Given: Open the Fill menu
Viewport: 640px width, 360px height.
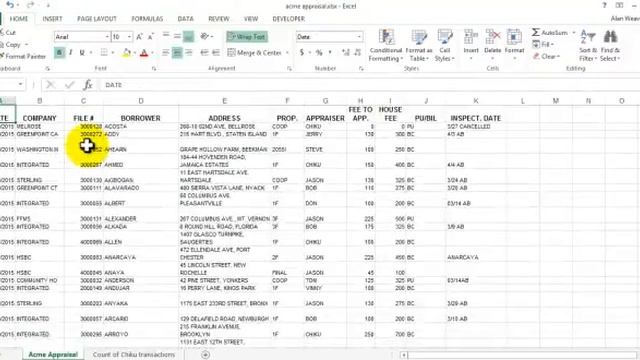Looking at the screenshot, I should click(543, 44).
